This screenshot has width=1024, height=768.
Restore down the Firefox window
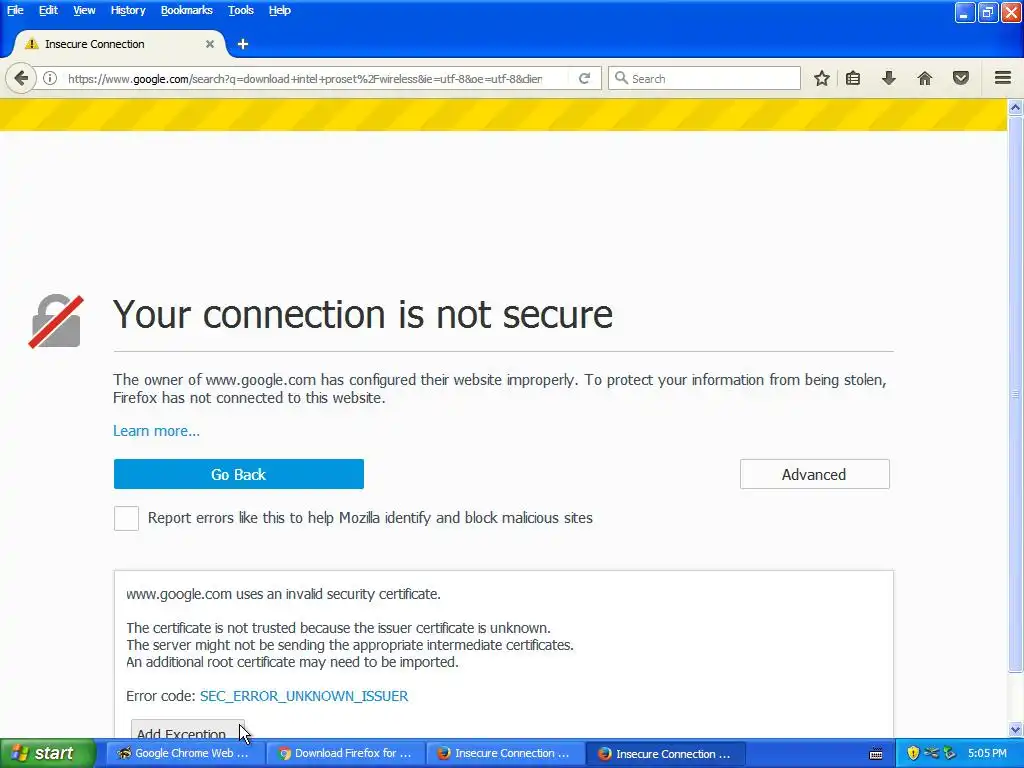[988, 12]
